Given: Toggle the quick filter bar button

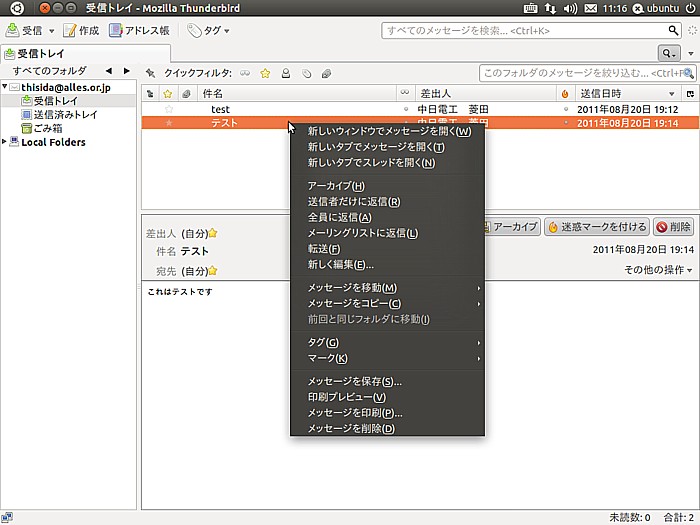Looking at the screenshot, I should click(x=668, y=53).
